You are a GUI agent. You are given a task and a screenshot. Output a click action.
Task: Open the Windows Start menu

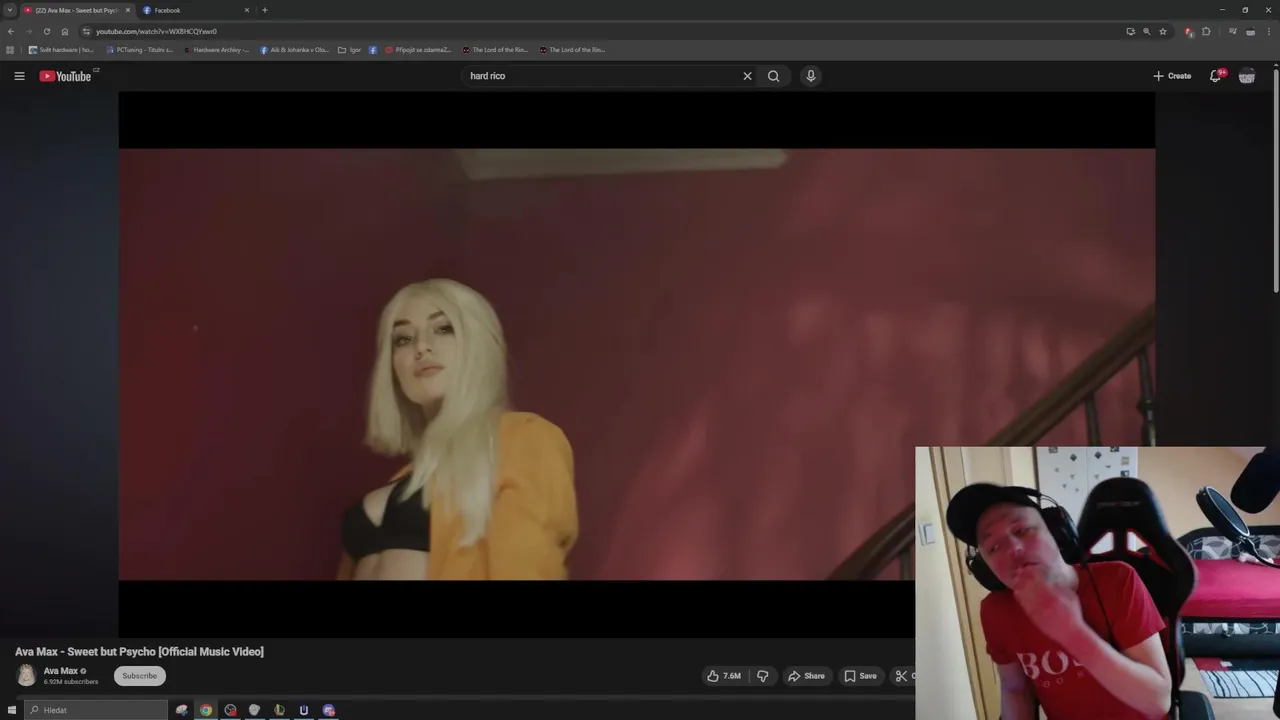point(11,710)
